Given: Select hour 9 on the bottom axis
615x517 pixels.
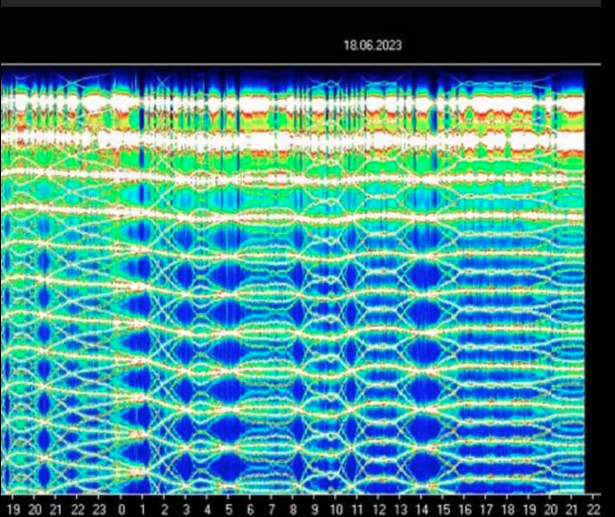Looking at the screenshot, I should [314, 508].
